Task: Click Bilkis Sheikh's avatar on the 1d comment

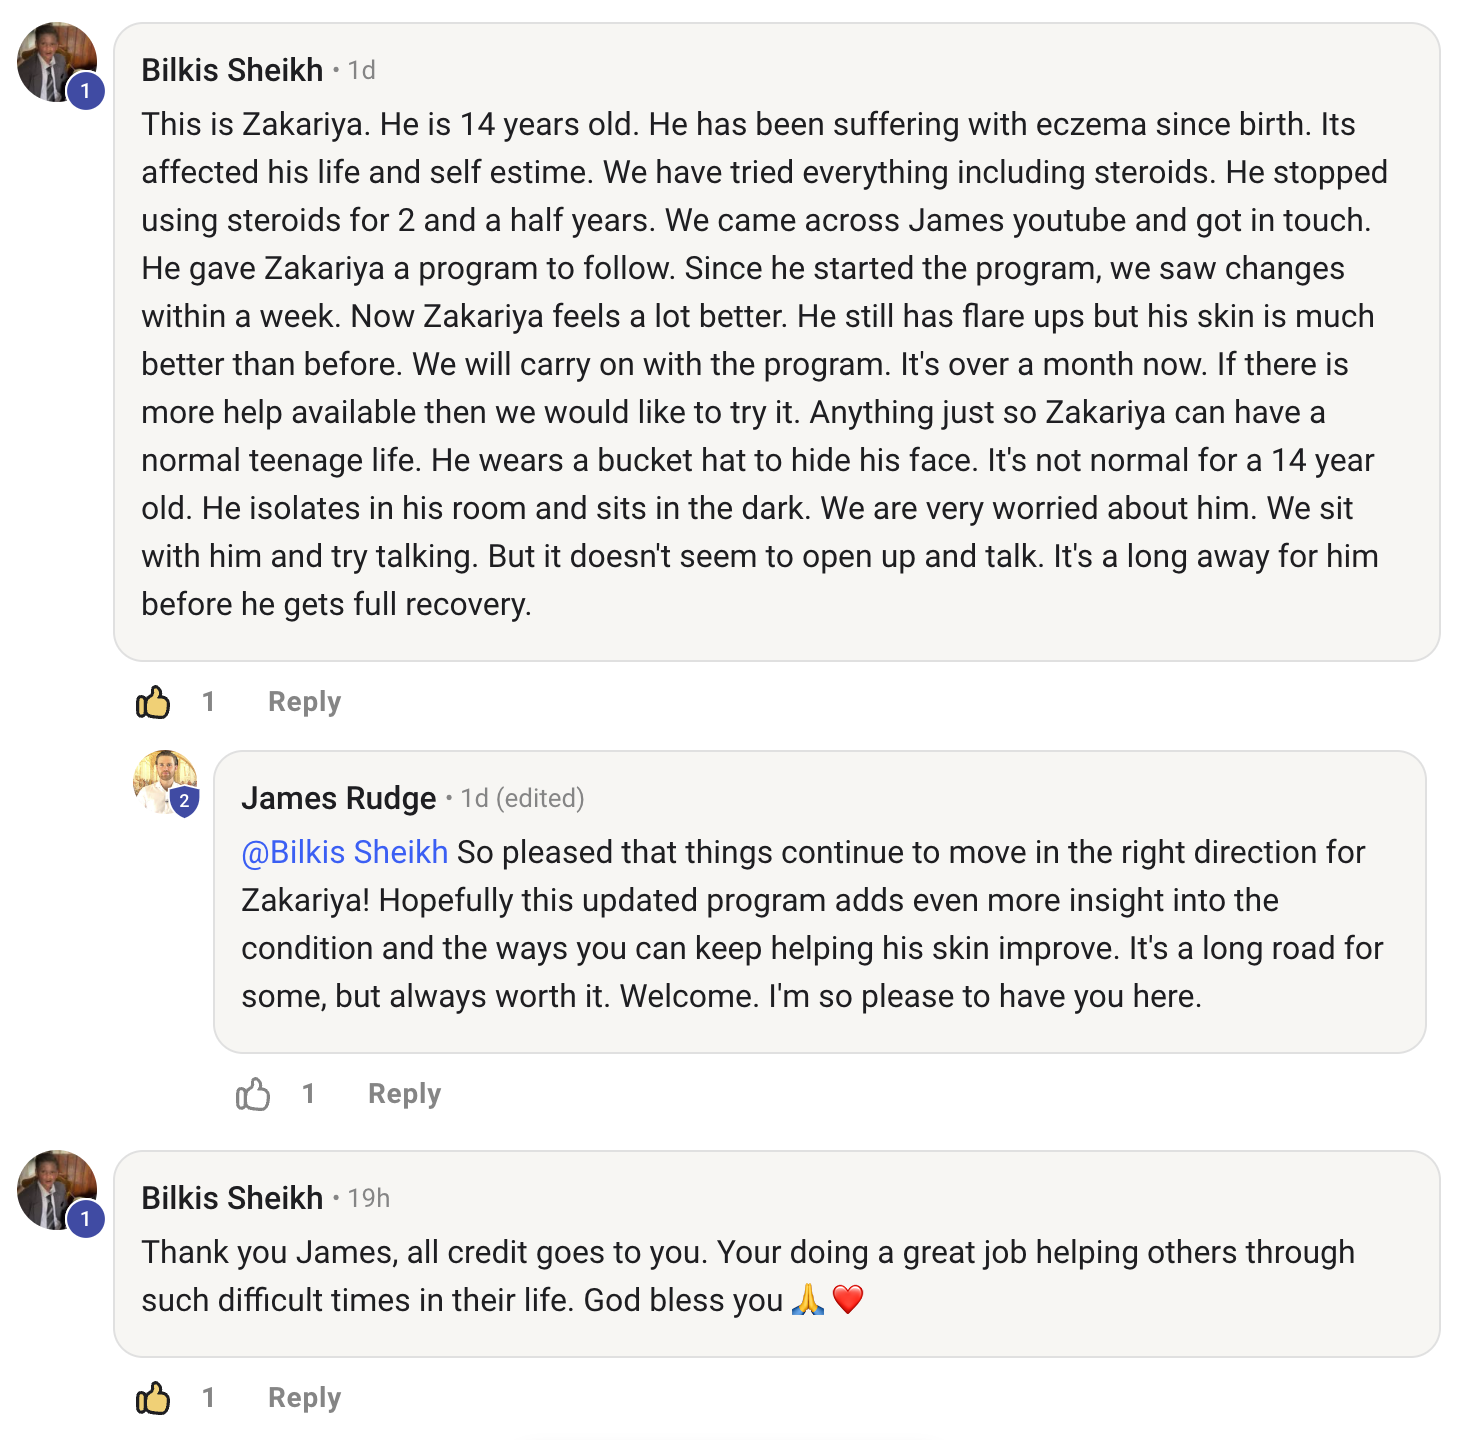Action: (x=54, y=60)
